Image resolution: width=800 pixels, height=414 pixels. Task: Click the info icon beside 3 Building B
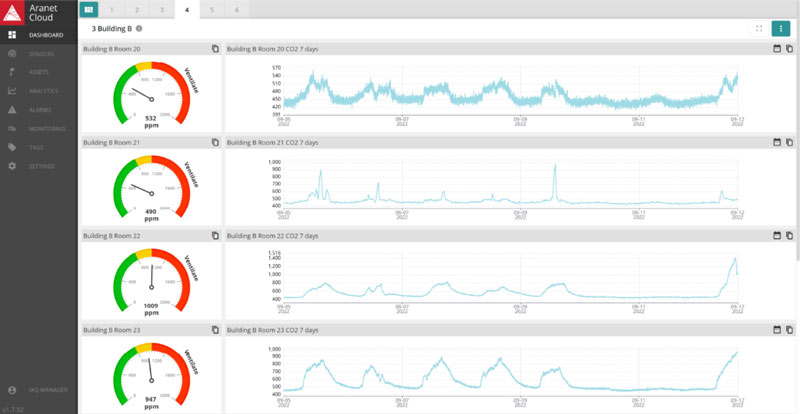pos(139,29)
